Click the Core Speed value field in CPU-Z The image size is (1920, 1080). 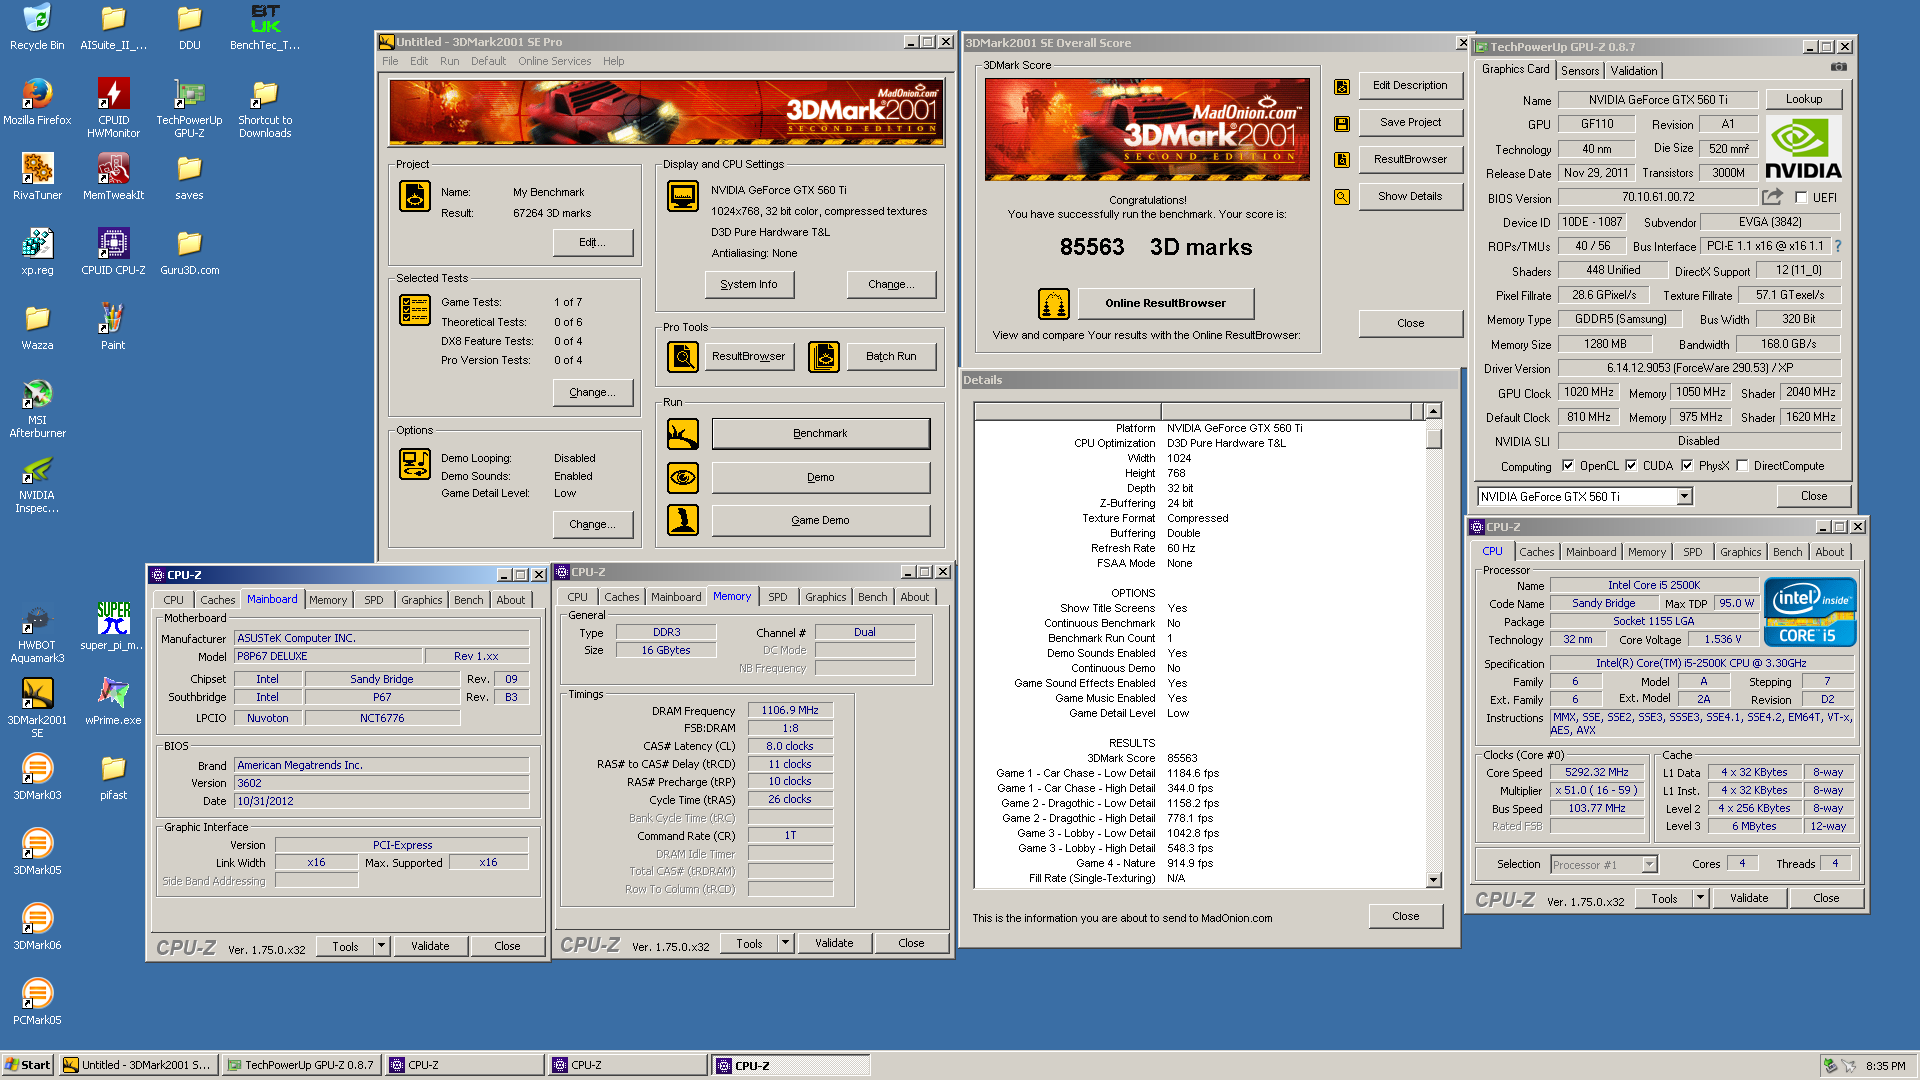pyautogui.click(x=1596, y=772)
